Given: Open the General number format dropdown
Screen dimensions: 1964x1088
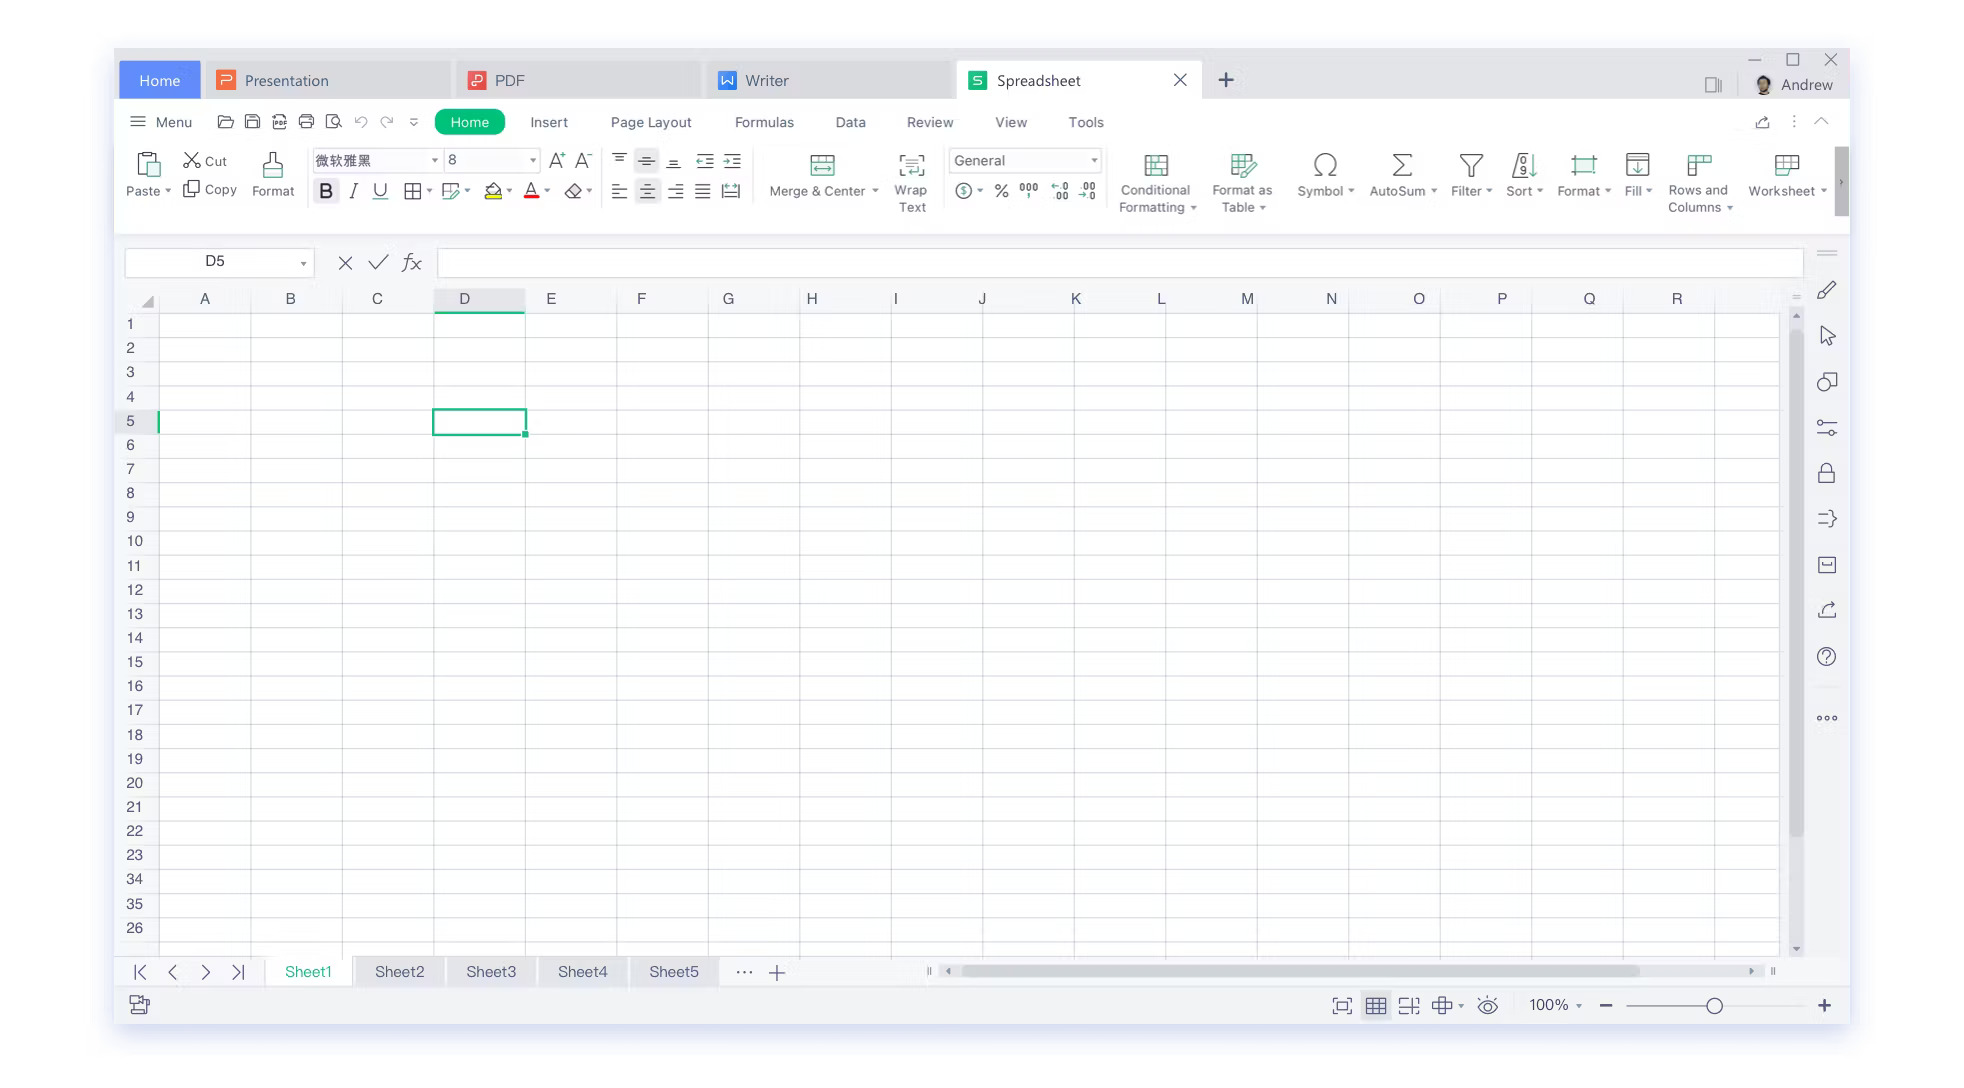Looking at the screenshot, I should coord(1094,160).
